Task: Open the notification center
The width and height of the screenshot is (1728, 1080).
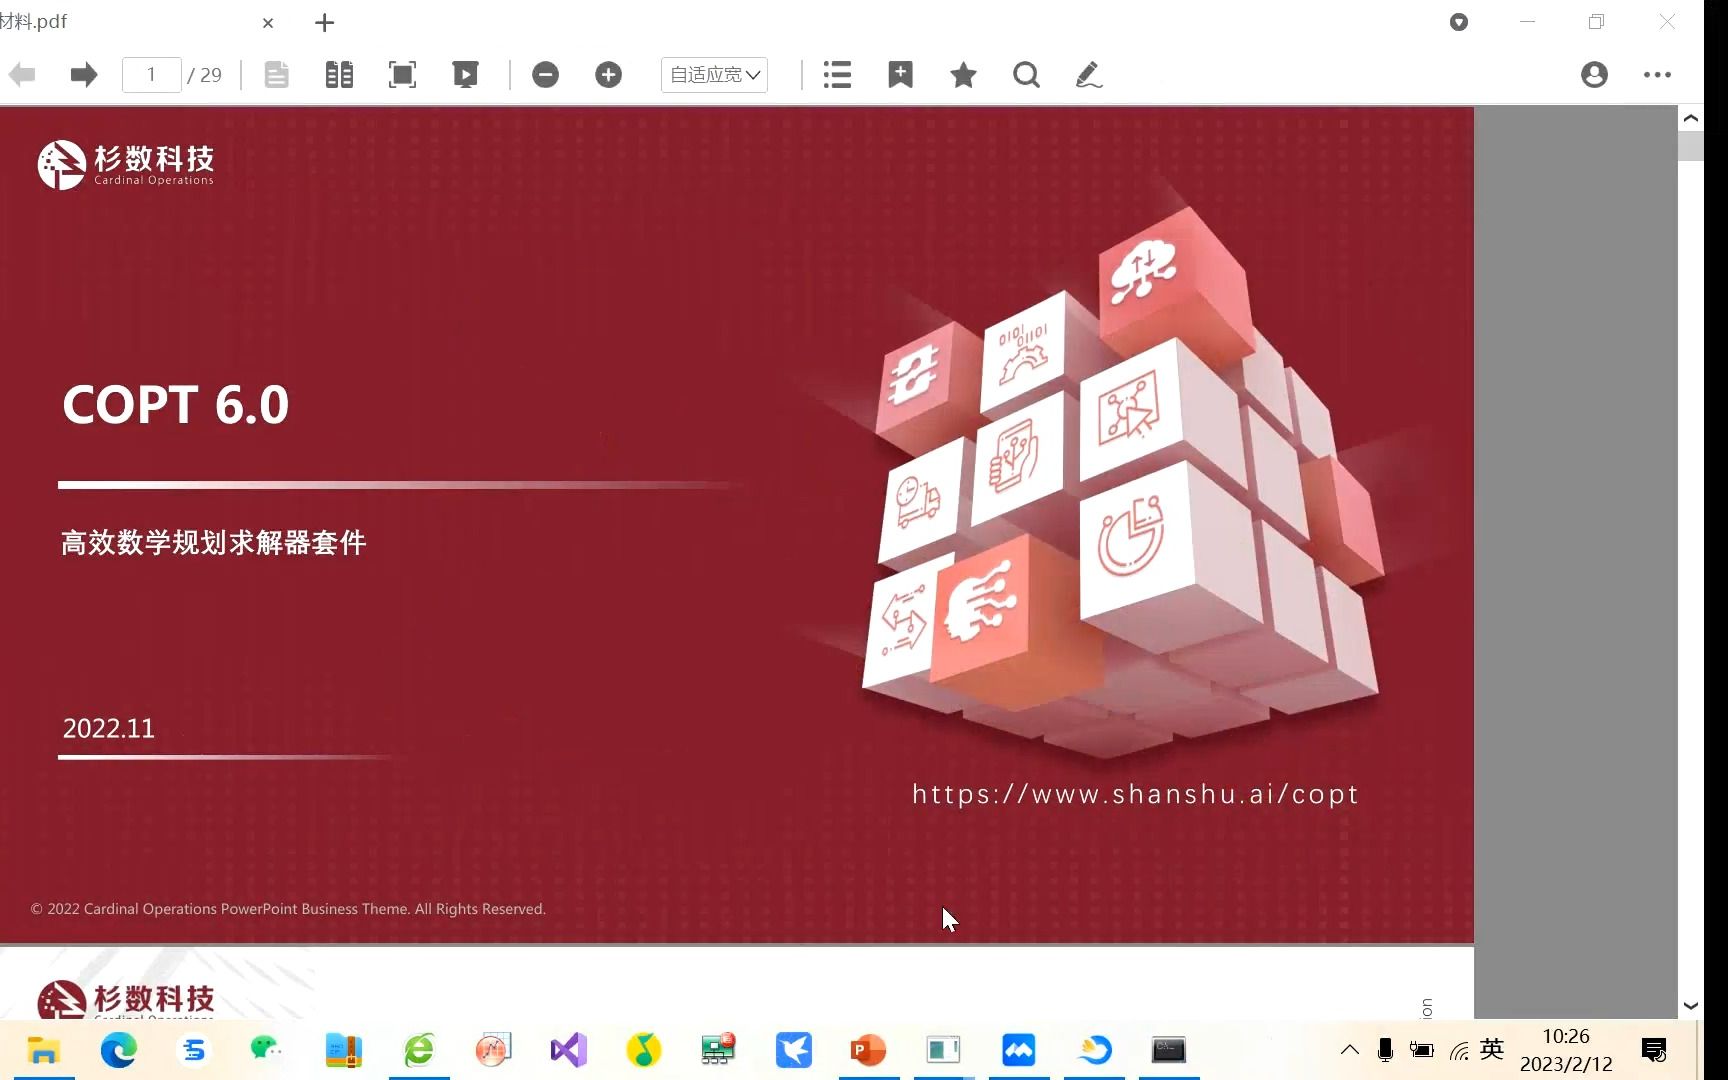Action: pyautogui.click(x=1654, y=1050)
